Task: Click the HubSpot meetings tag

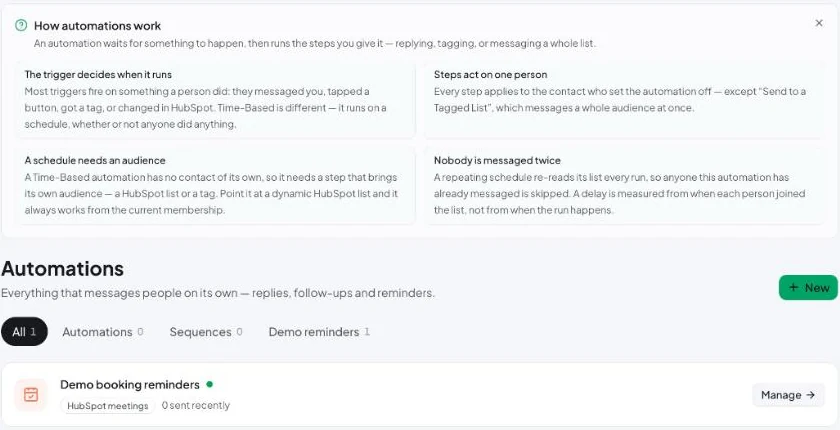Action: point(108,406)
